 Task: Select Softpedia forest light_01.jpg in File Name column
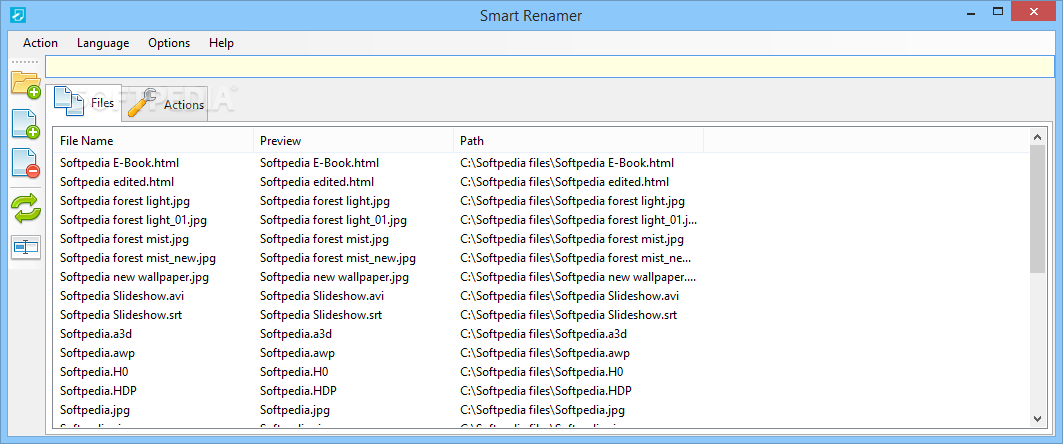[x=134, y=220]
